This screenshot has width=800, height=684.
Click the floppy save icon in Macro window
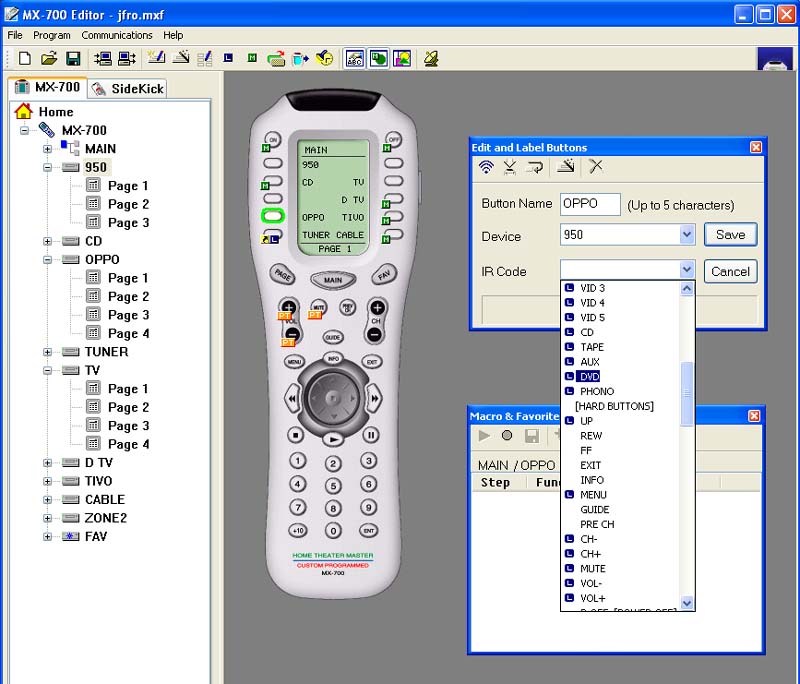[x=532, y=436]
